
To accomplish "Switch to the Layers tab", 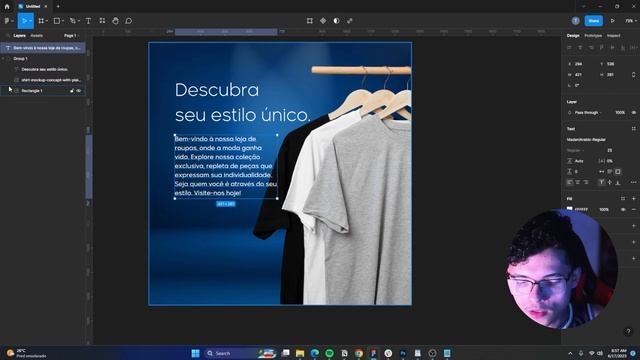I will pyautogui.click(x=19, y=36).
